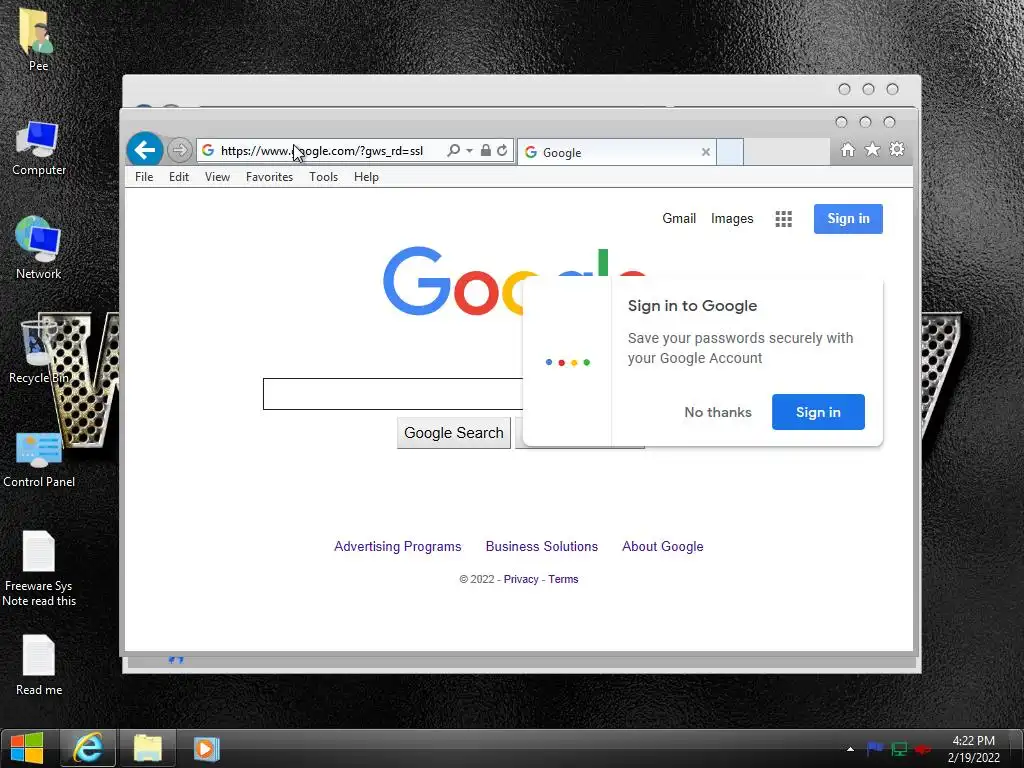1024x768 pixels.
Task: Click the Action Center flag tray icon
Action: pos(875,748)
